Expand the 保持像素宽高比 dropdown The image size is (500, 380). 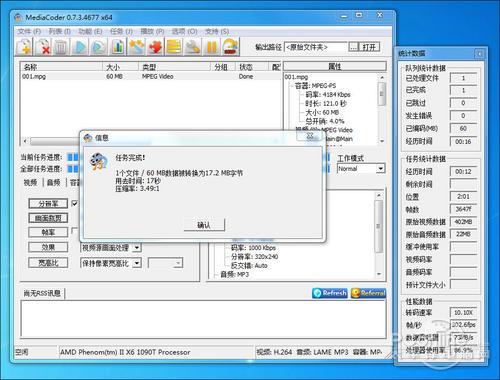pos(111,263)
